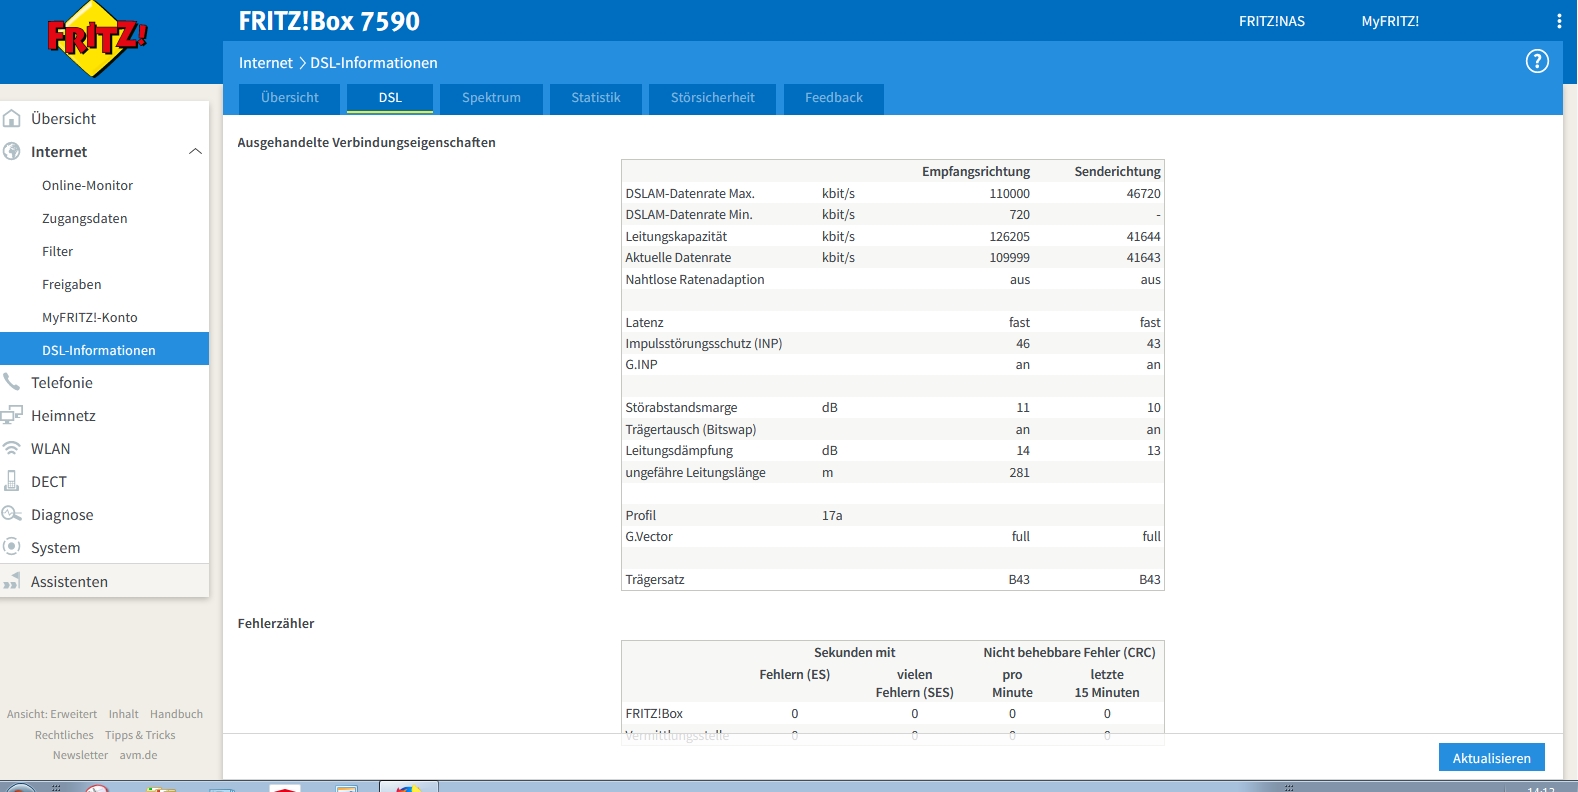This screenshot has height=792, width=1578.
Task: Click the Leitungsdämpfung row label
Action: [x=679, y=451]
